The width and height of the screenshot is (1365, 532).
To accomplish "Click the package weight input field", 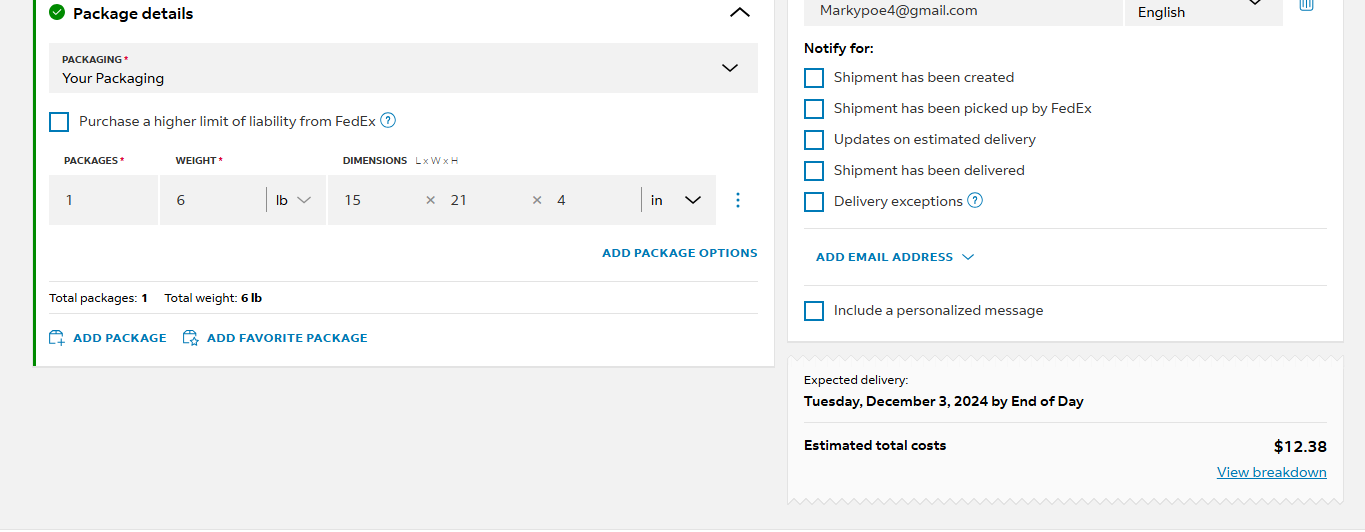I will click(x=212, y=200).
